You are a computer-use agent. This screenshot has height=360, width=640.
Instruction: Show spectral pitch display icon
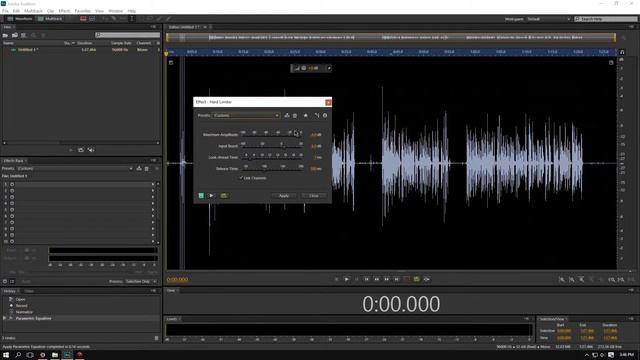click(x=92, y=19)
